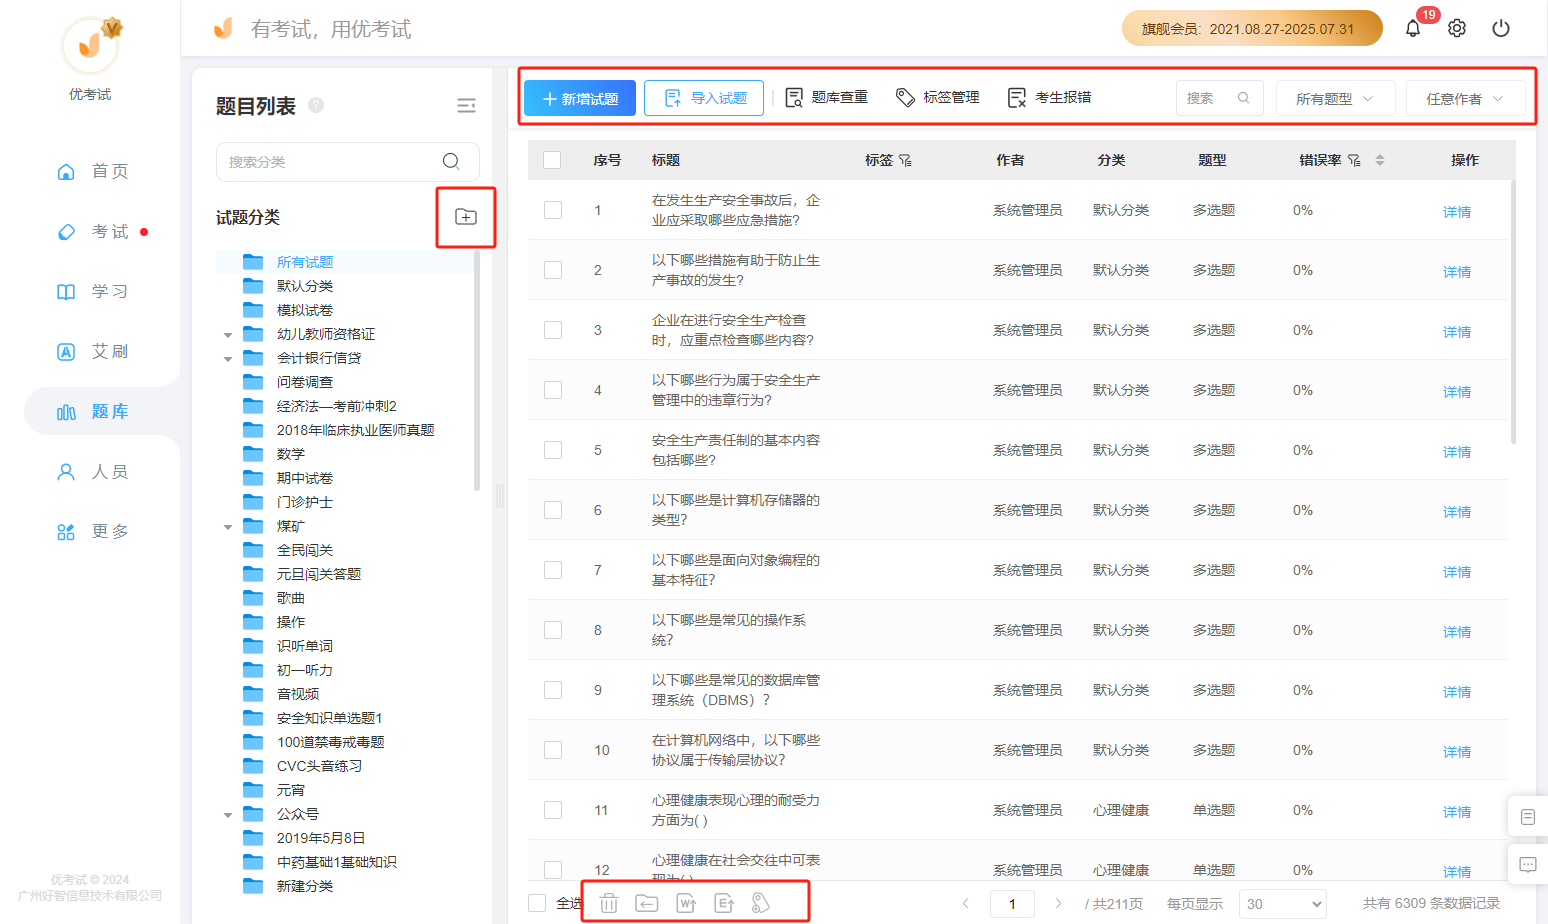Check row 1 question checkbox
Viewport: 1548px width, 924px height.
(553, 210)
